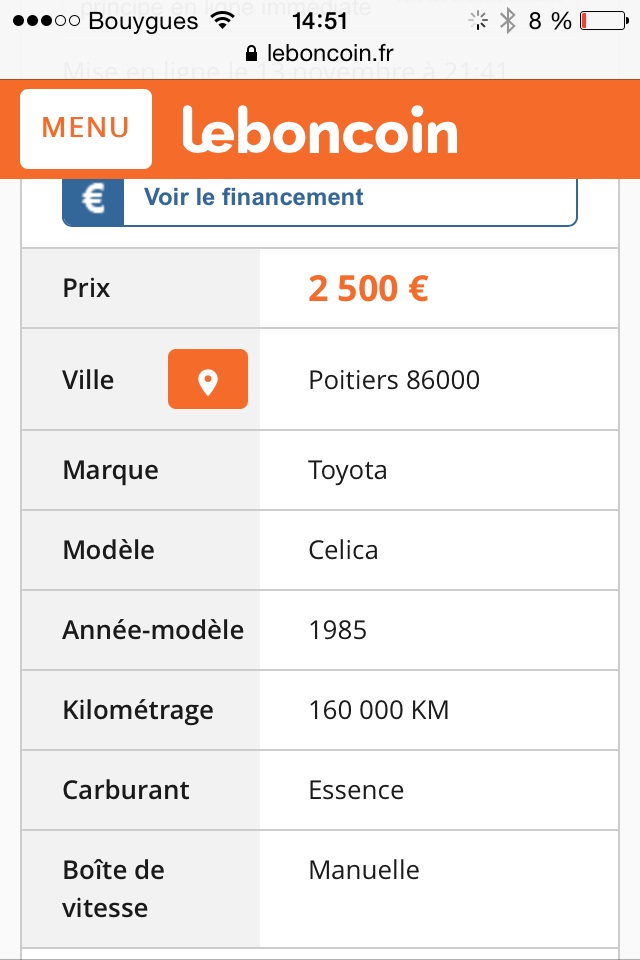Tap the Wi-Fi status icon
640x960 pixels.
(223, 20)
